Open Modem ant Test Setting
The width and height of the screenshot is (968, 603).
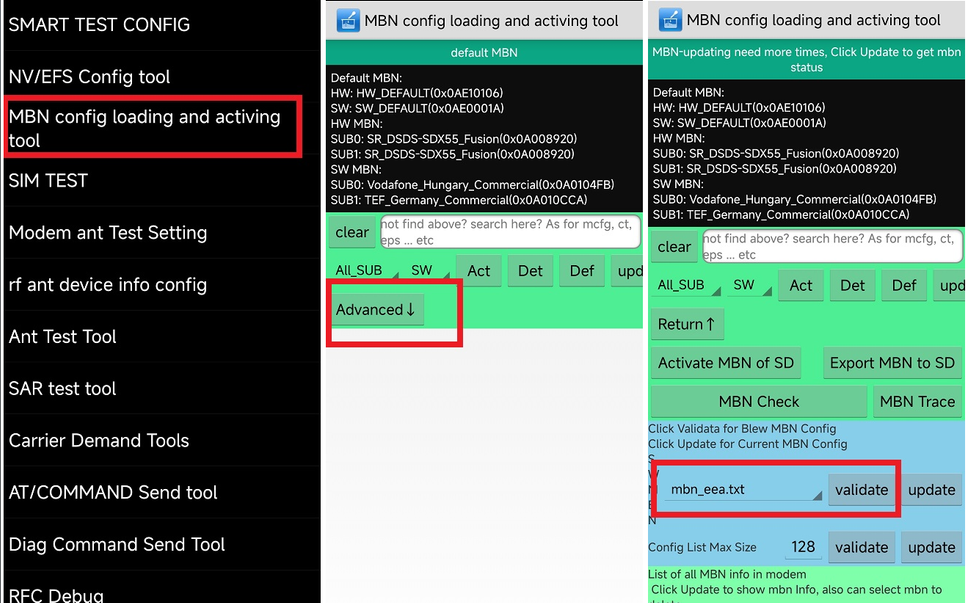click(x=108, y=233)
